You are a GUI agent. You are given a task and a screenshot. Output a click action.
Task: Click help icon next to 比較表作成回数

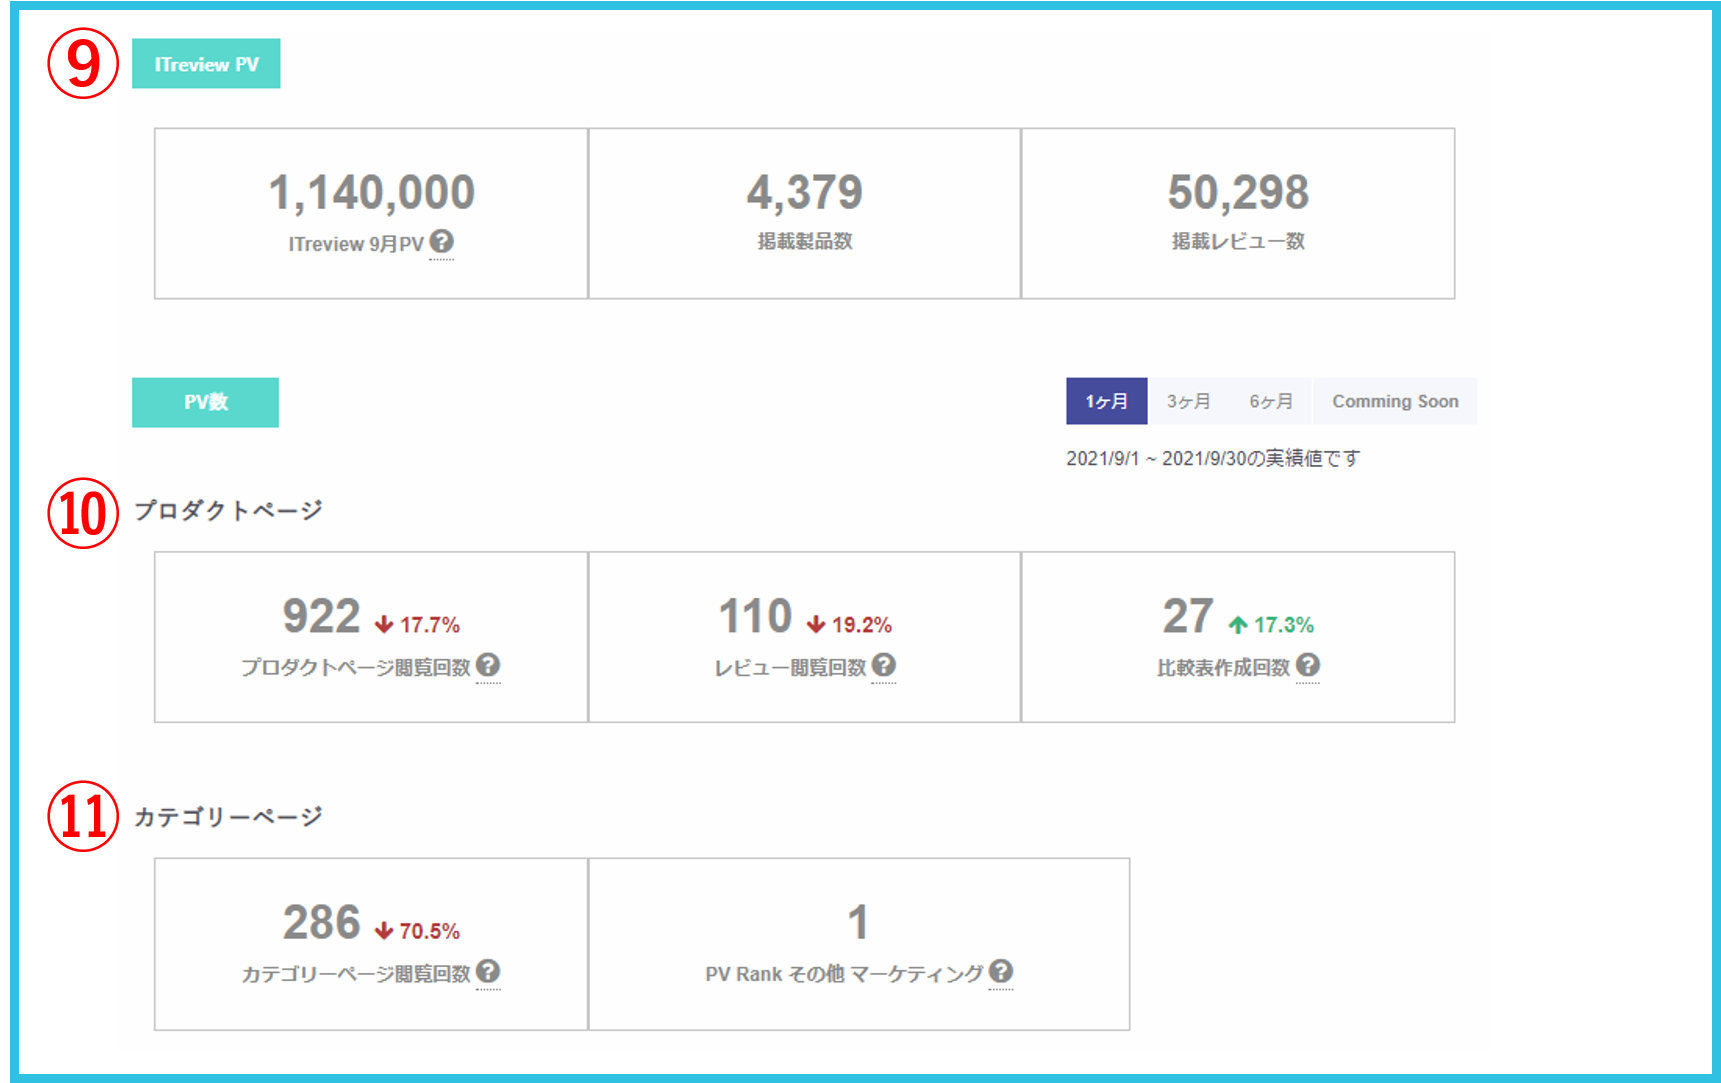tap(1307, 665)
